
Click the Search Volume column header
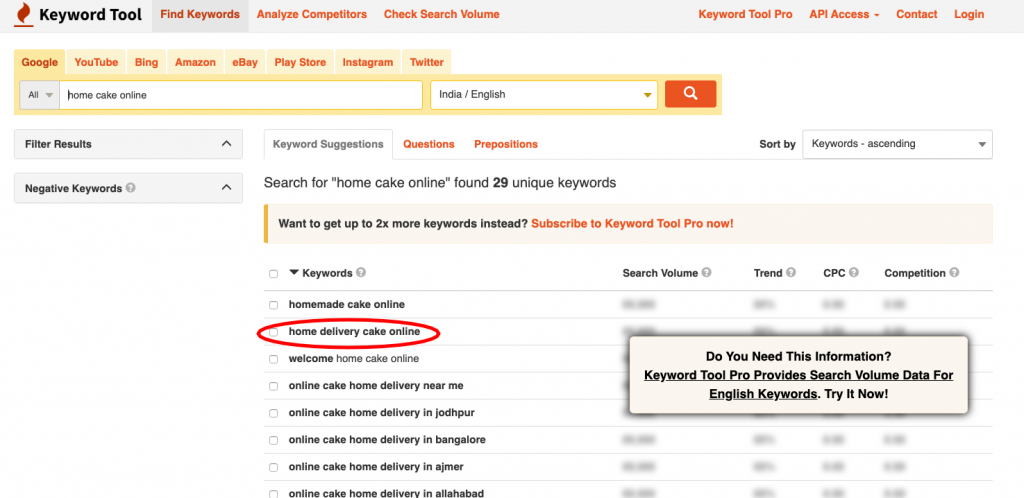click(x=660, y=273)
